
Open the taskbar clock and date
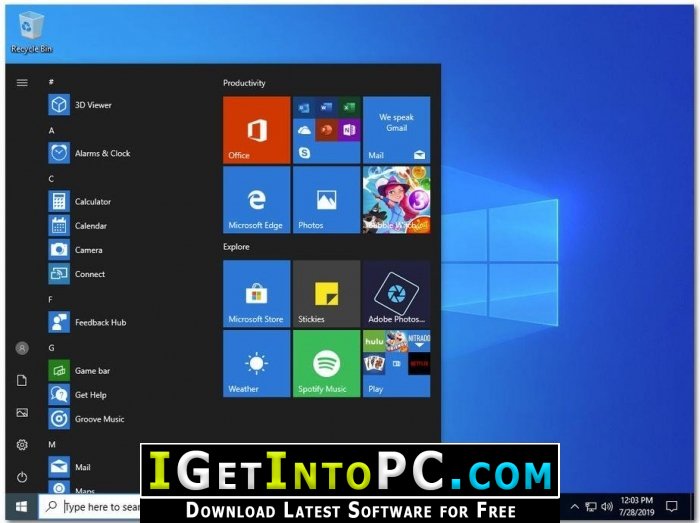(637, 506)
